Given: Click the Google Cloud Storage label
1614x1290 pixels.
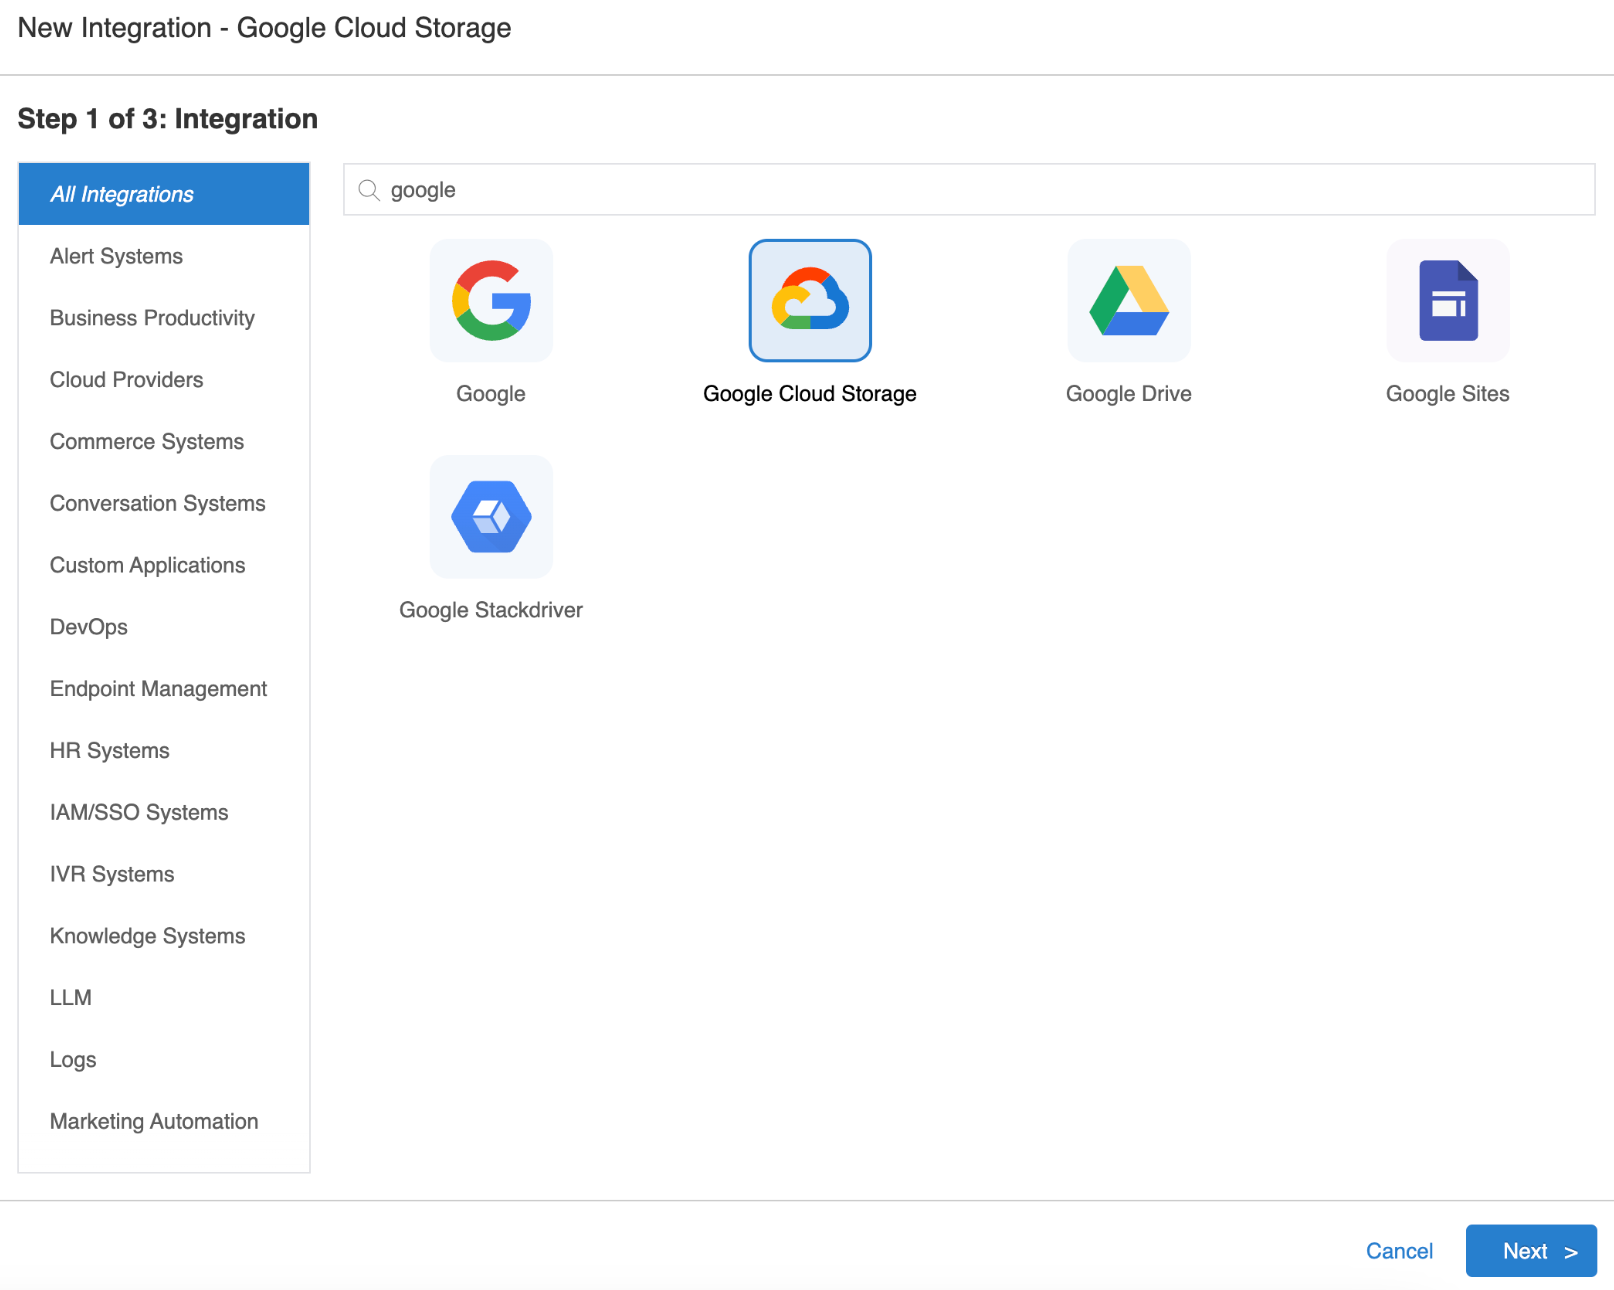Looking at the screenshot, I should (x=810, y=394).
